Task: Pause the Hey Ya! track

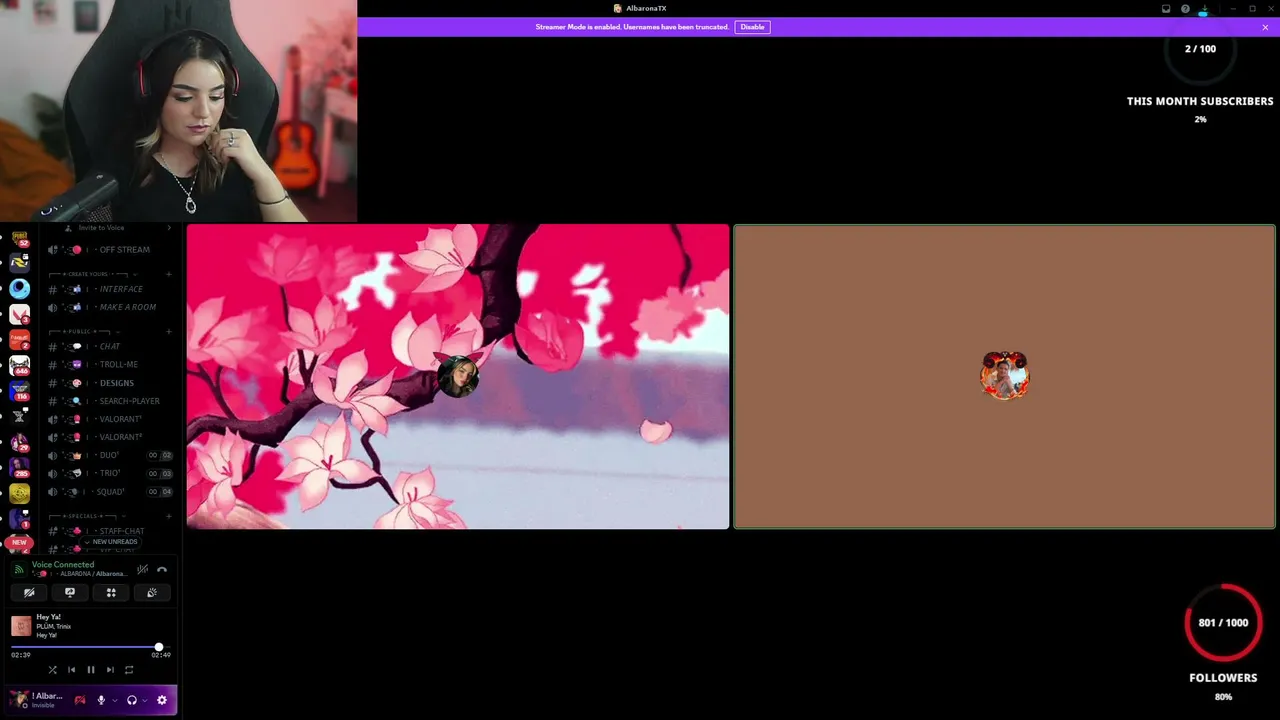Action: click(90, 670)
